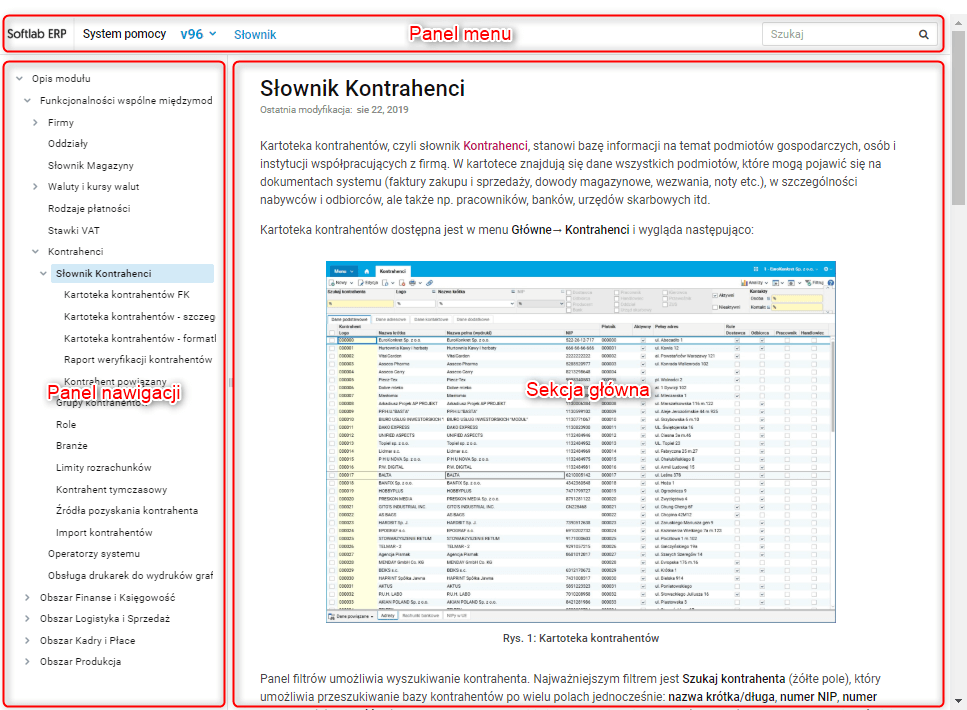Collapse the Kontrahenci tree node
The width and height of the screenshot is (967, 710).
(x=35, y=251)
